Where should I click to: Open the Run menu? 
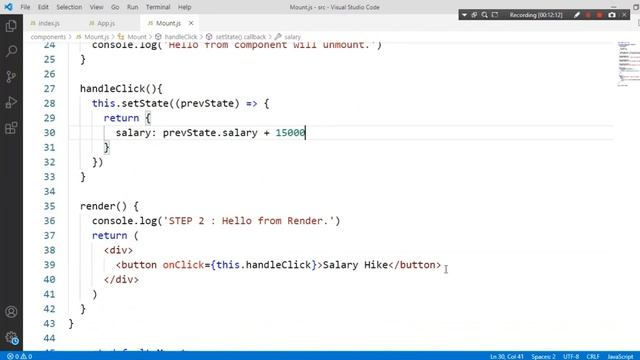click(x=132, y=7)
